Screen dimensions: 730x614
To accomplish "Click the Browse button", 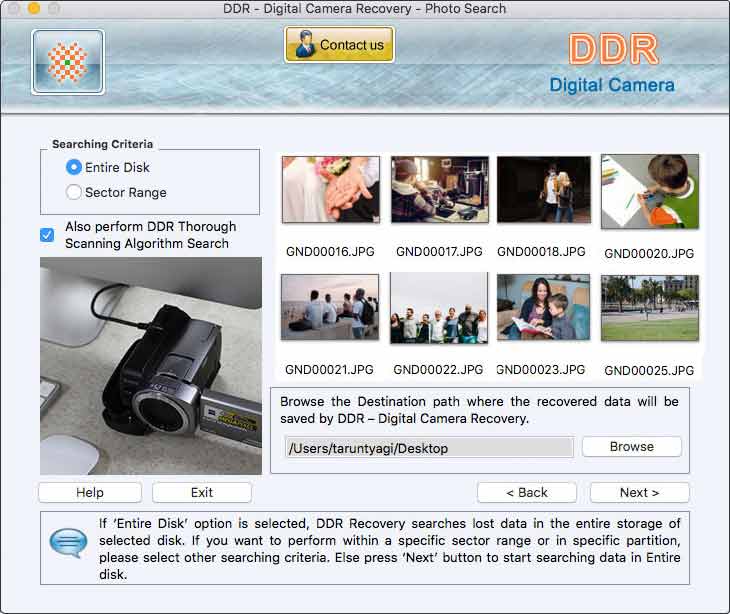I will [x=632, y=447].
